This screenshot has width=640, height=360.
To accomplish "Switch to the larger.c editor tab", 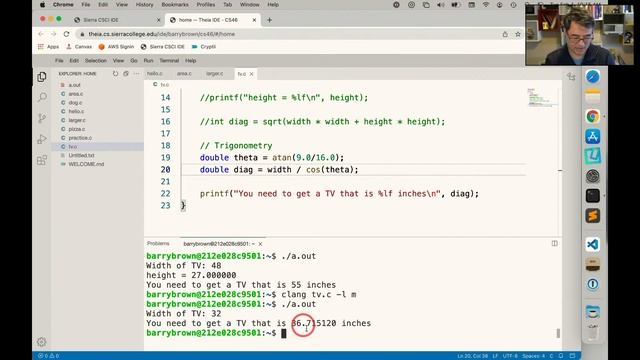I will [x=215, y=73].
